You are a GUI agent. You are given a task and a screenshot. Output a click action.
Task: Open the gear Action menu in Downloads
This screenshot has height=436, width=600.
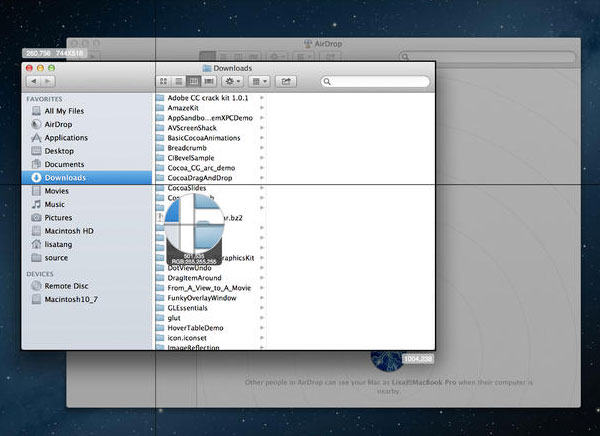pyautogui.click(x=232, y=81)
